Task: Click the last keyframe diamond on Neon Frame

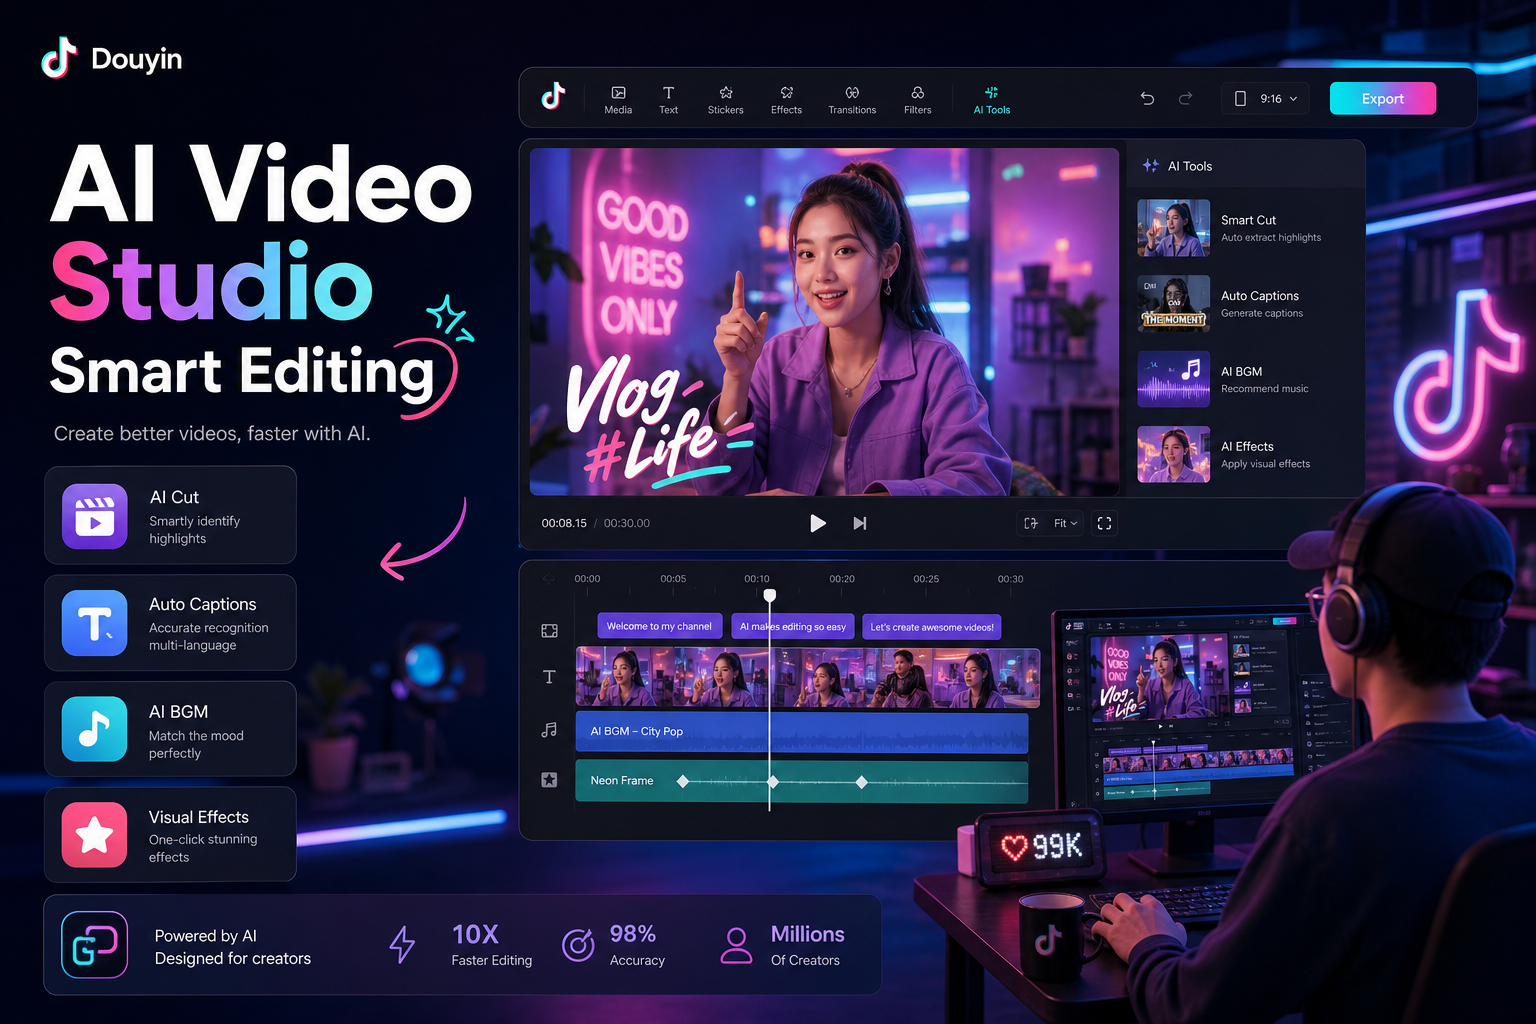Action: [861, 781]
